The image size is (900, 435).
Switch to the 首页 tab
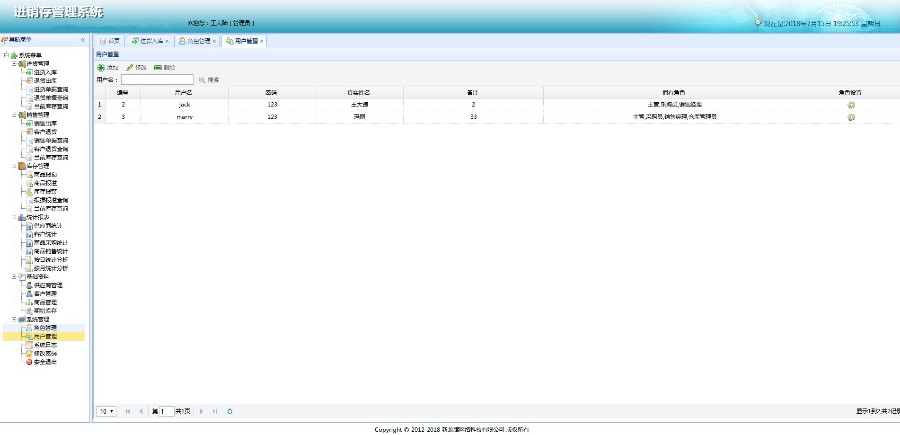pos(110,41)
